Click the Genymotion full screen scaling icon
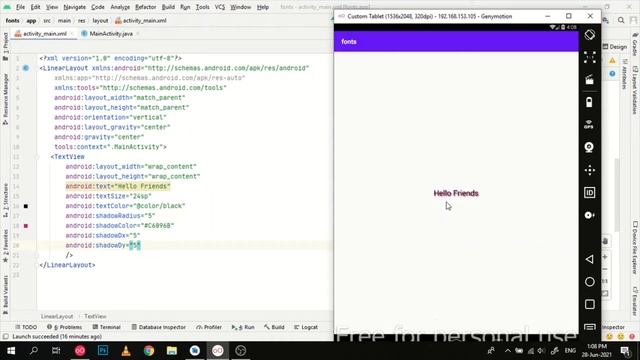This screenshot has height=360, width=640. [x=589, y=57]
